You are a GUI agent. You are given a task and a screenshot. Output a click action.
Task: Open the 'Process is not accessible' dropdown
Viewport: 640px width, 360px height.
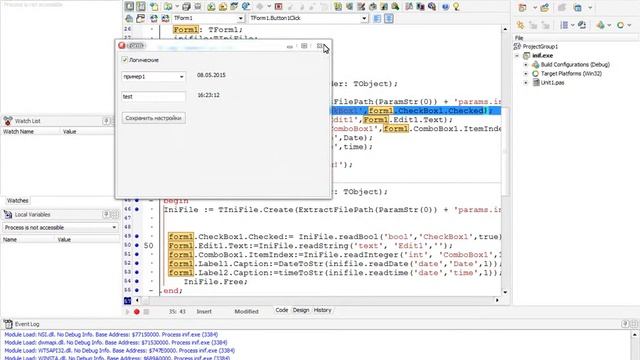(x=114, y=227)
